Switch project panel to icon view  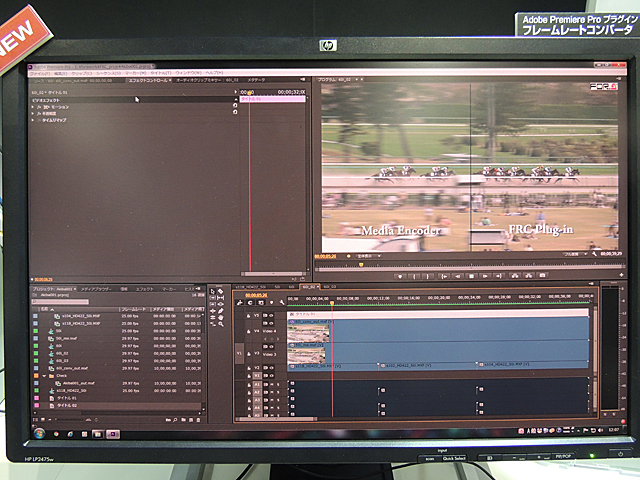pyautogui.click(x=43, y=420)
